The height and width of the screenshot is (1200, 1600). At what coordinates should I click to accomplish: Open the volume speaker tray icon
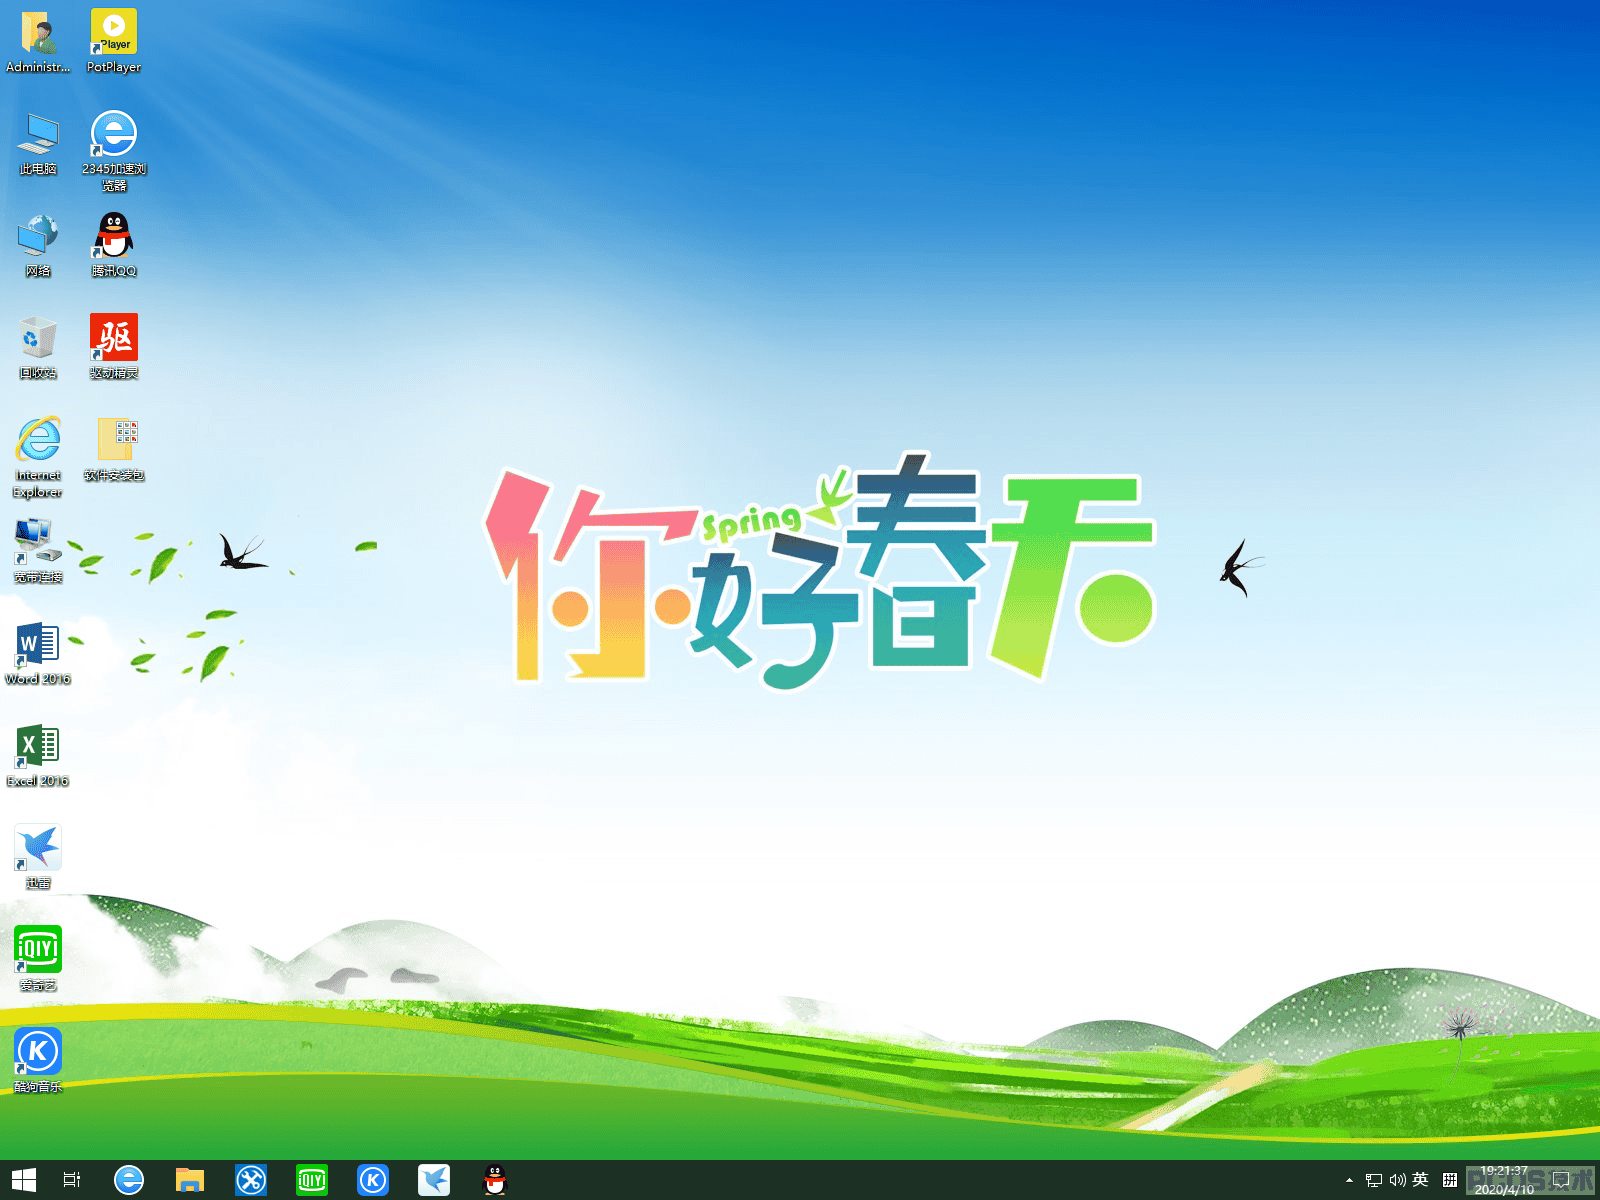click(x=1397, y=1180)
